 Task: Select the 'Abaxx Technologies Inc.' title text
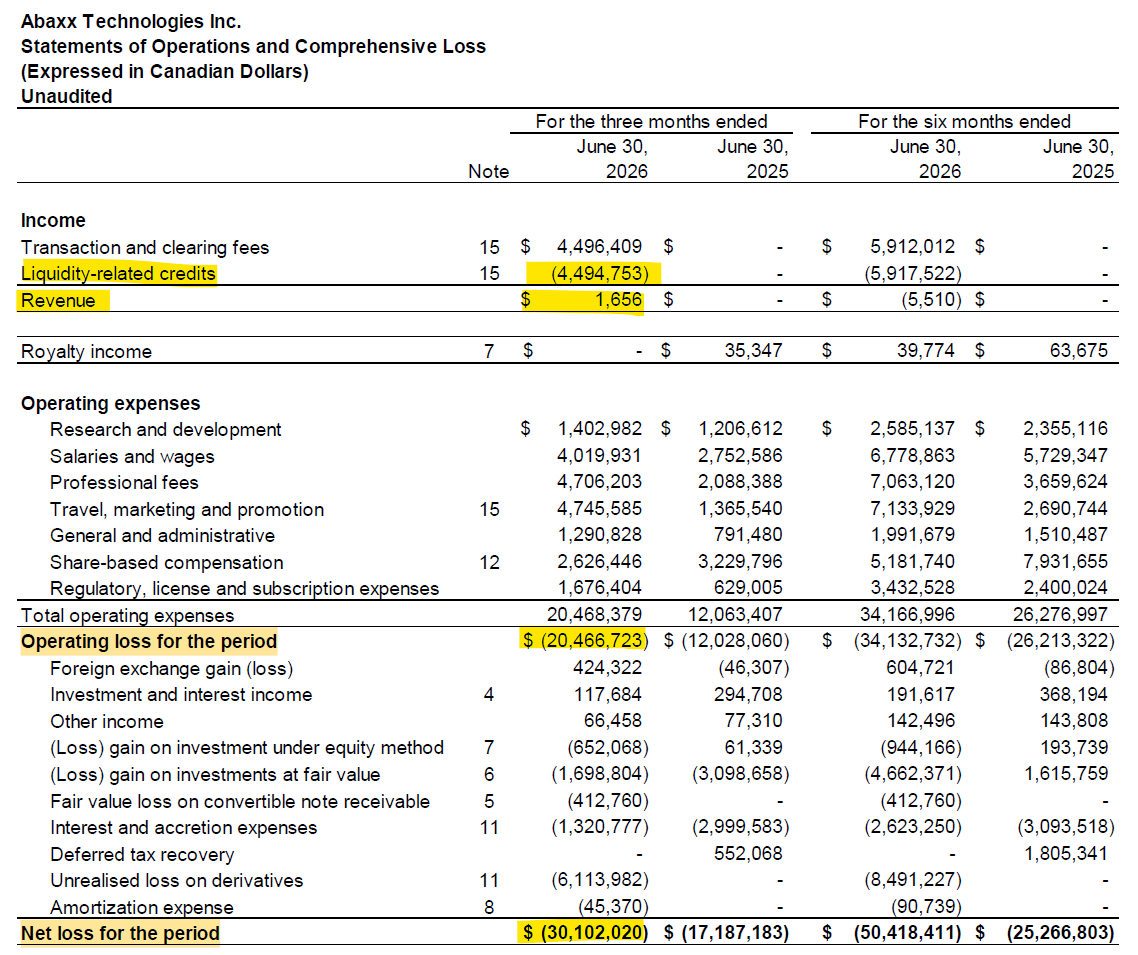(x=131, y=22)
